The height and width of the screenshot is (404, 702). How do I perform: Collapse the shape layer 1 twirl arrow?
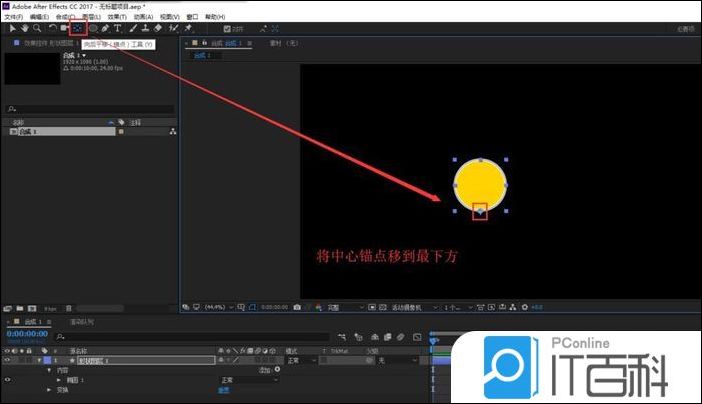click(39, 360)
